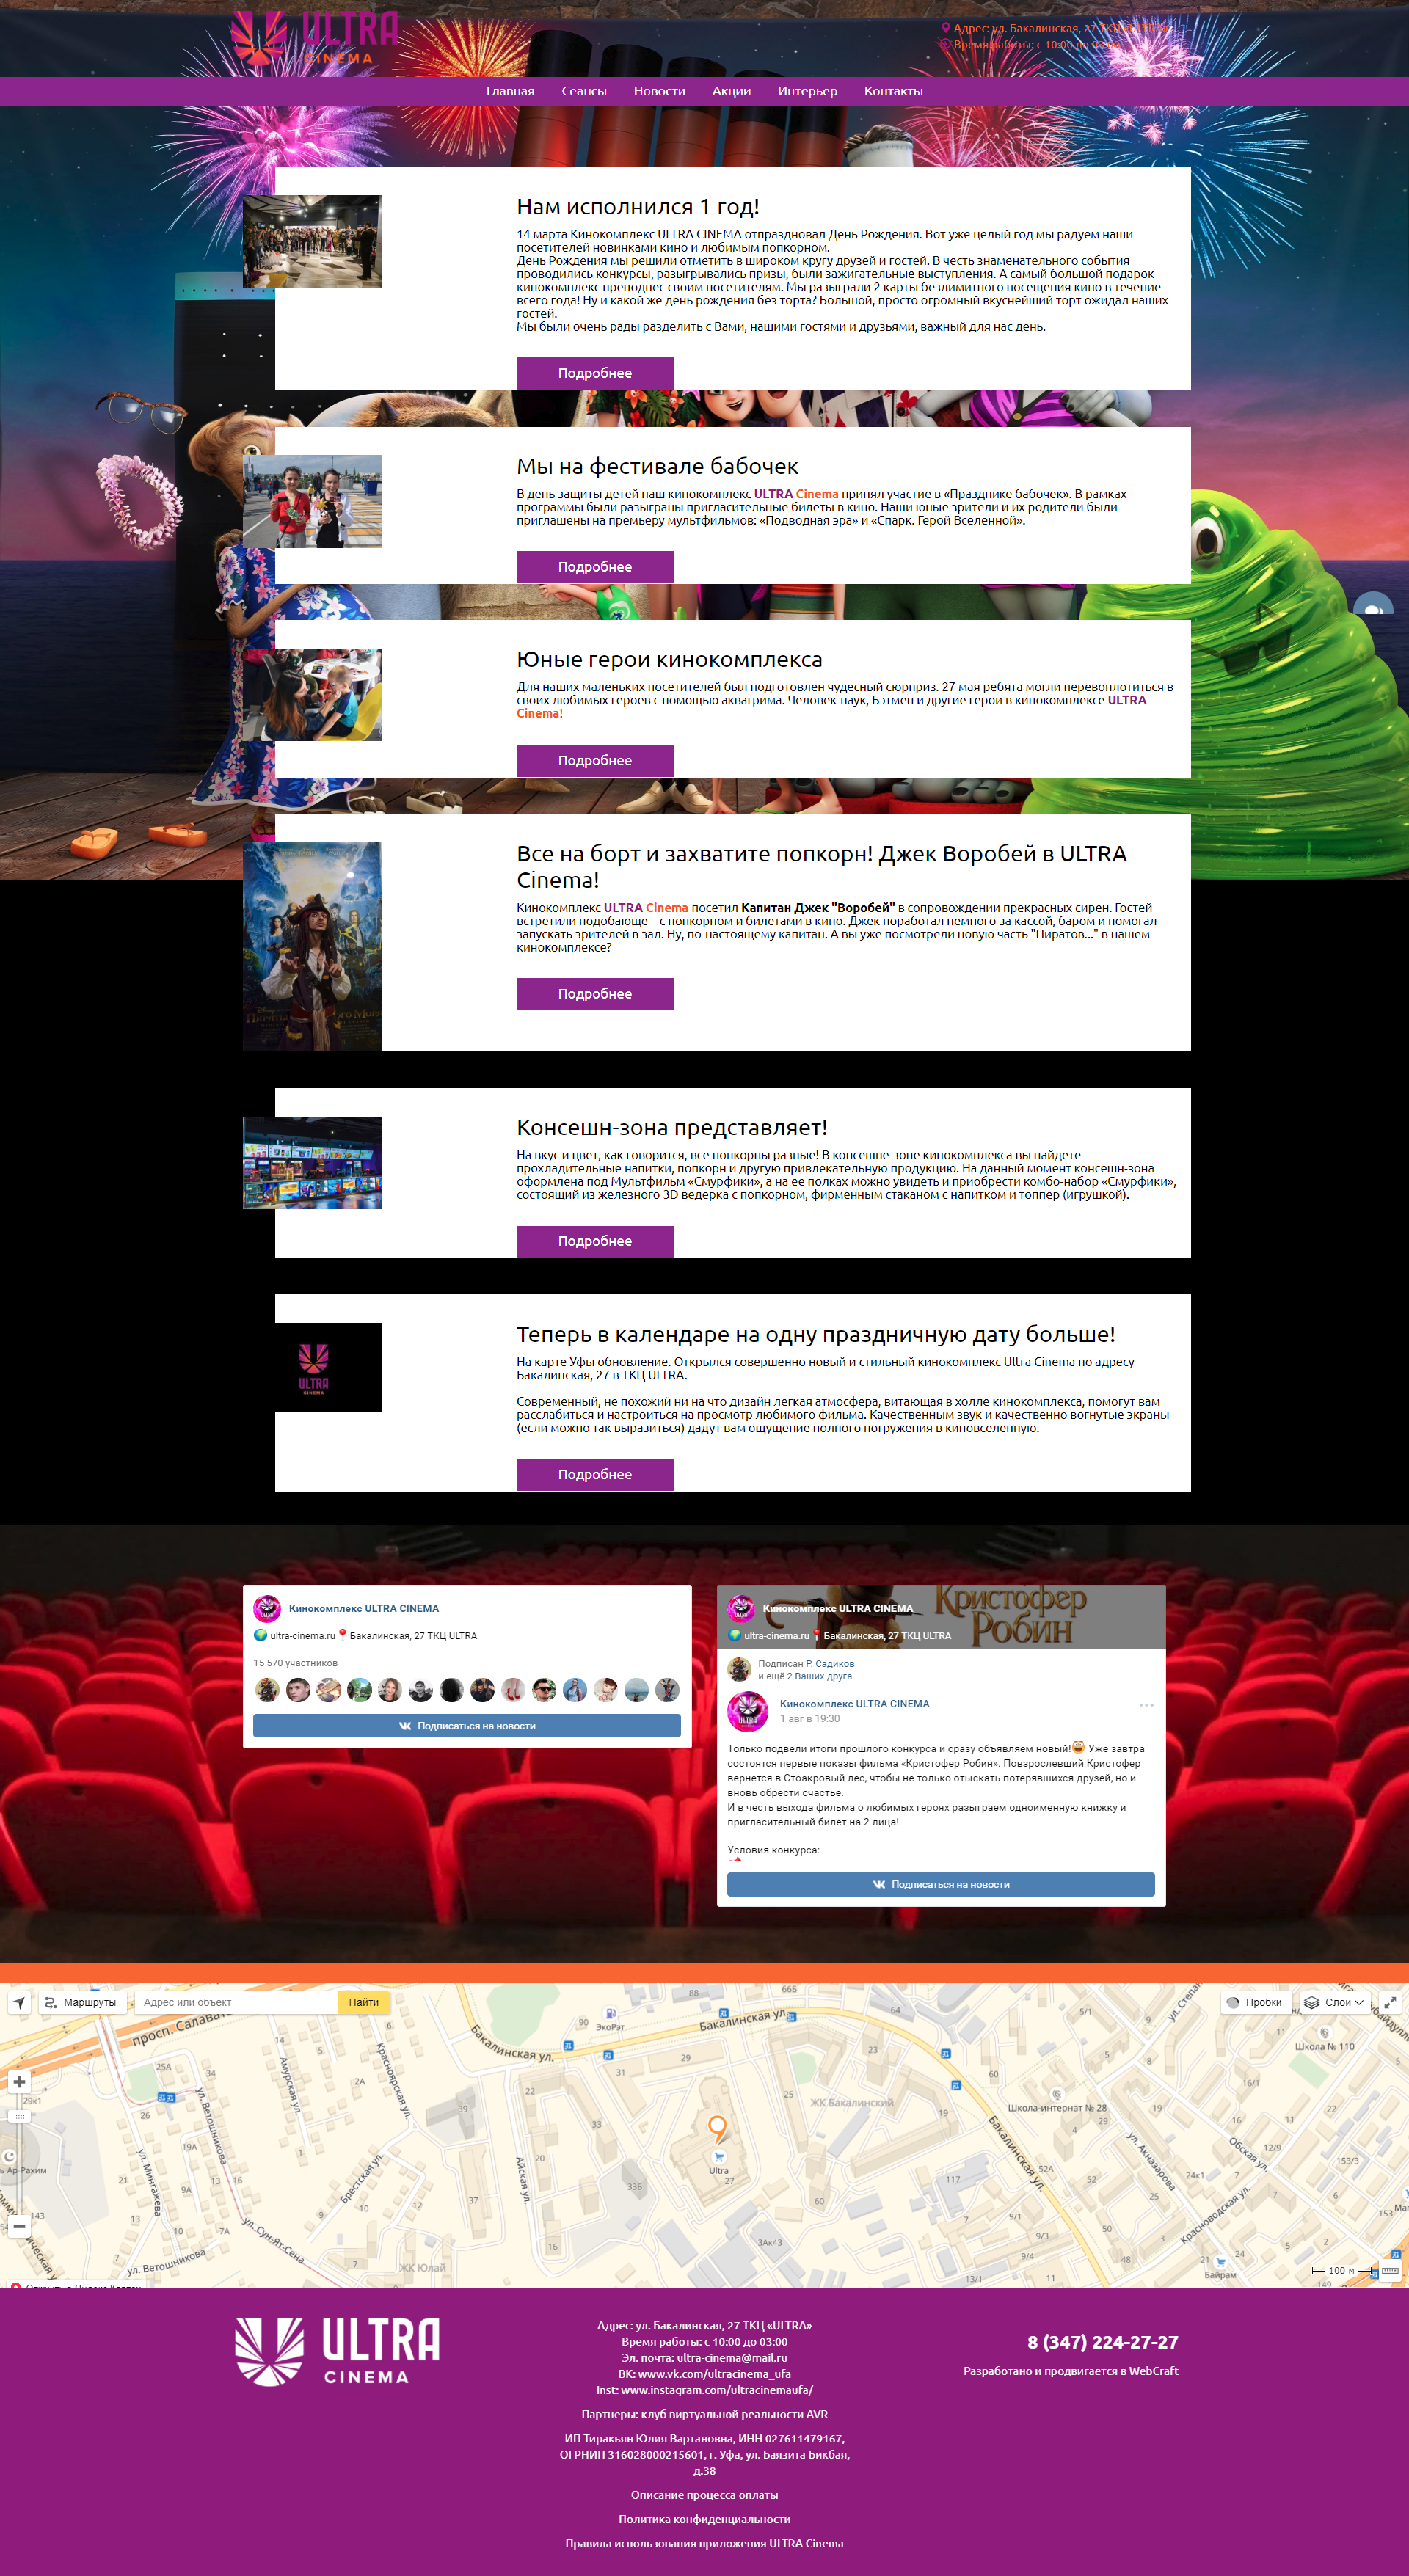Open the concession zone photo thumbnail
1409x2576 pixels.
click(x=312, y=1163)
